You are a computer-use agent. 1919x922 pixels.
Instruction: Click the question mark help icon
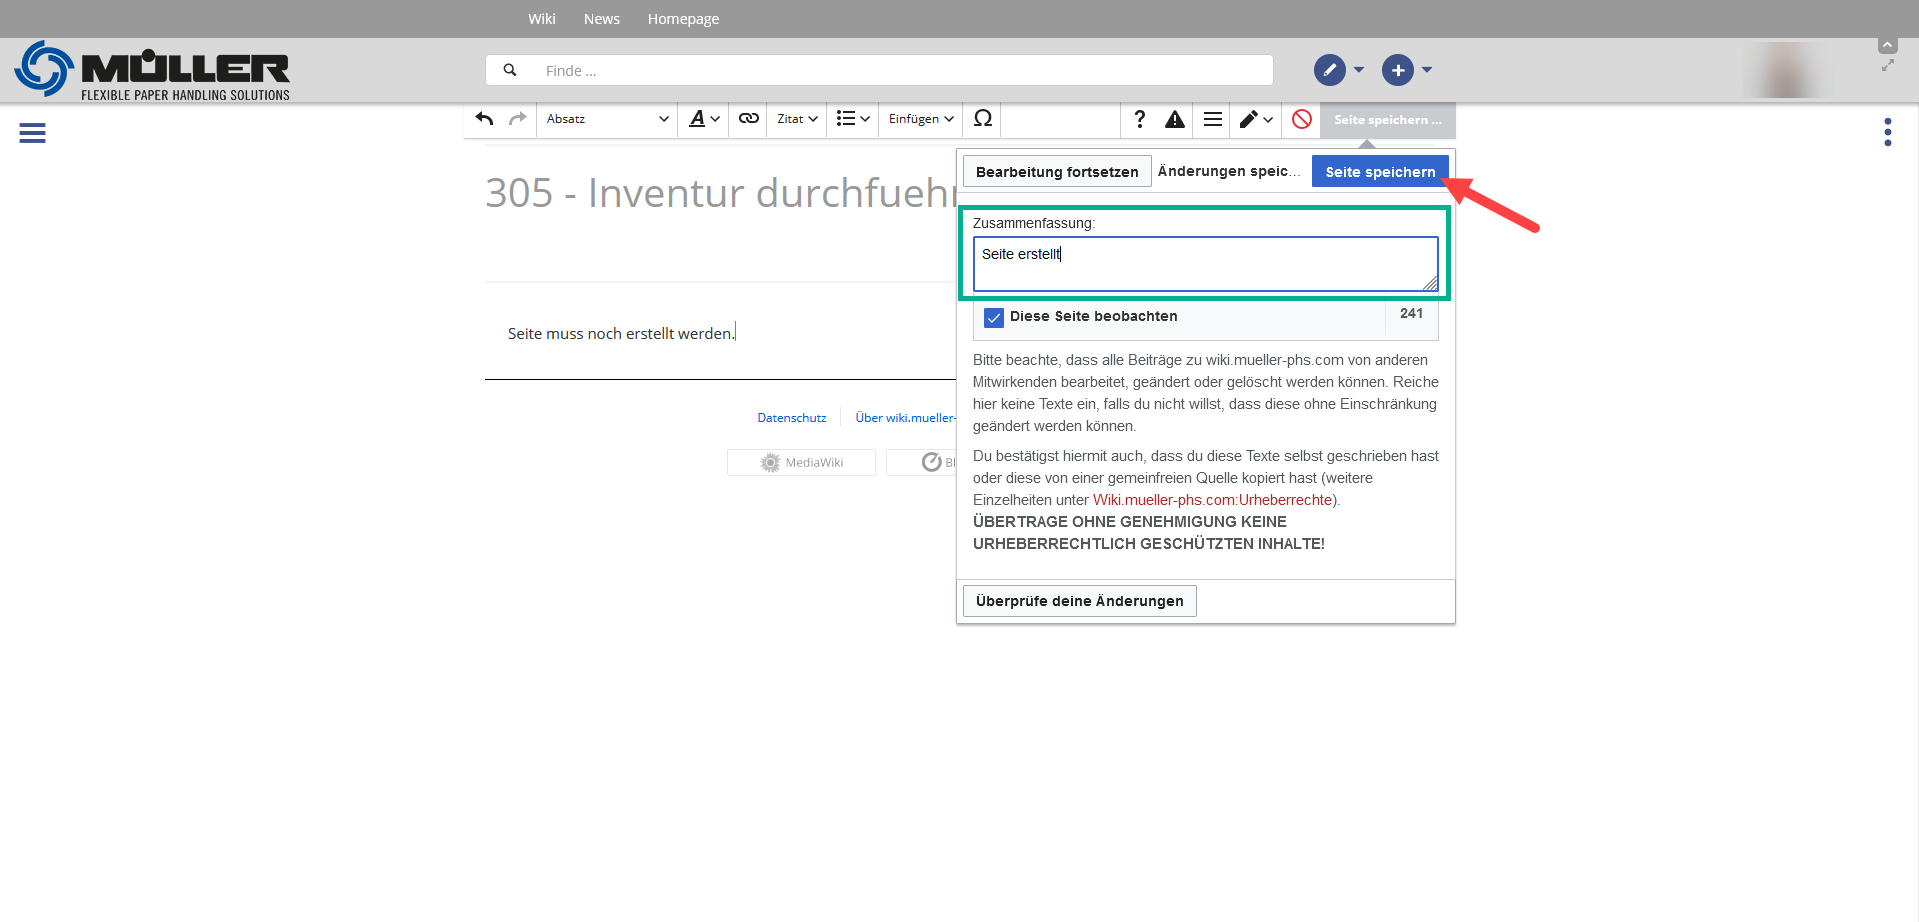pos(1139,119)
